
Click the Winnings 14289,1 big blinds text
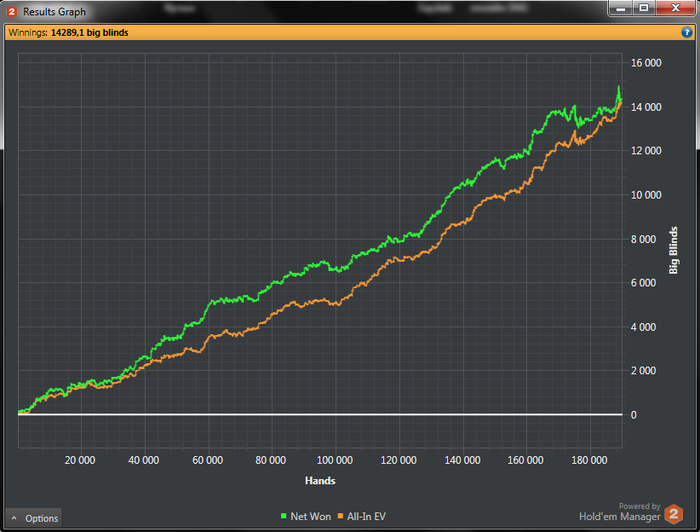tap(68, 33)
